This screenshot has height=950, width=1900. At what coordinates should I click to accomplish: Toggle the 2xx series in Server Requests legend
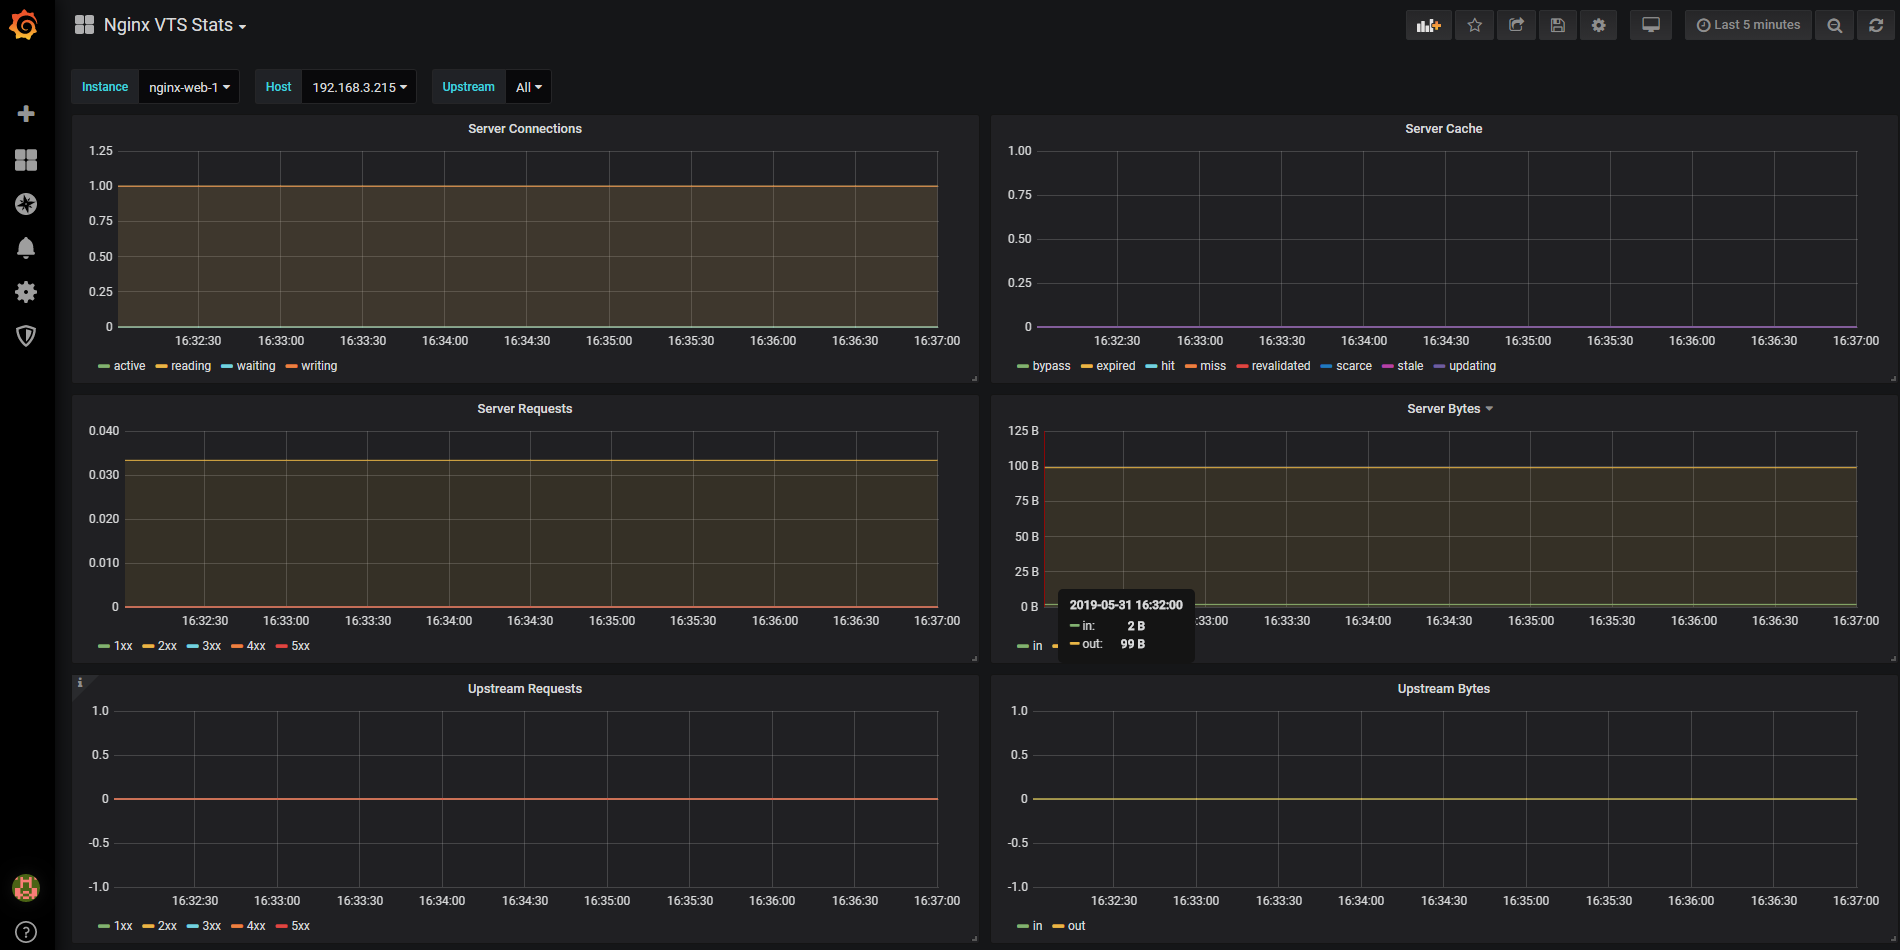point(167,646)
